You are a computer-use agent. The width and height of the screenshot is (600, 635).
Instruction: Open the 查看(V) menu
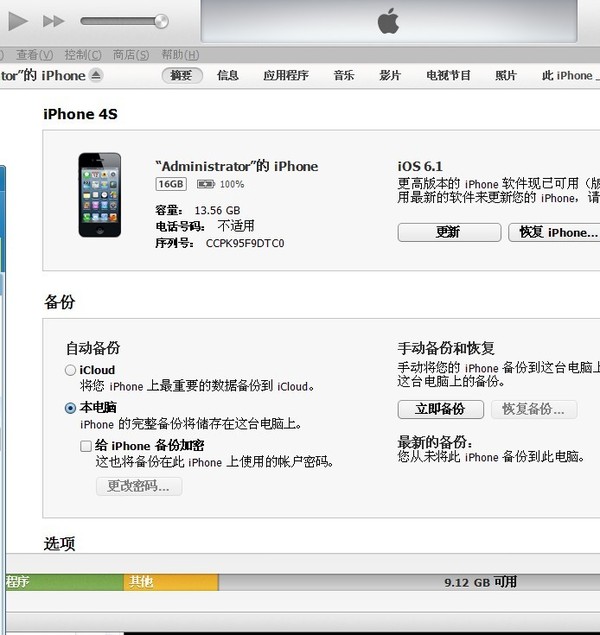click(34, 54)
